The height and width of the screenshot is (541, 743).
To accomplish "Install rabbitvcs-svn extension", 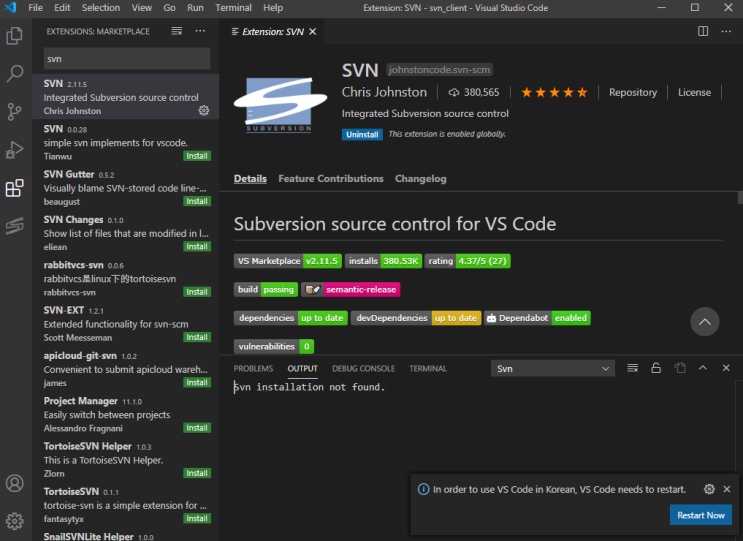I will (x=197, y=292).
